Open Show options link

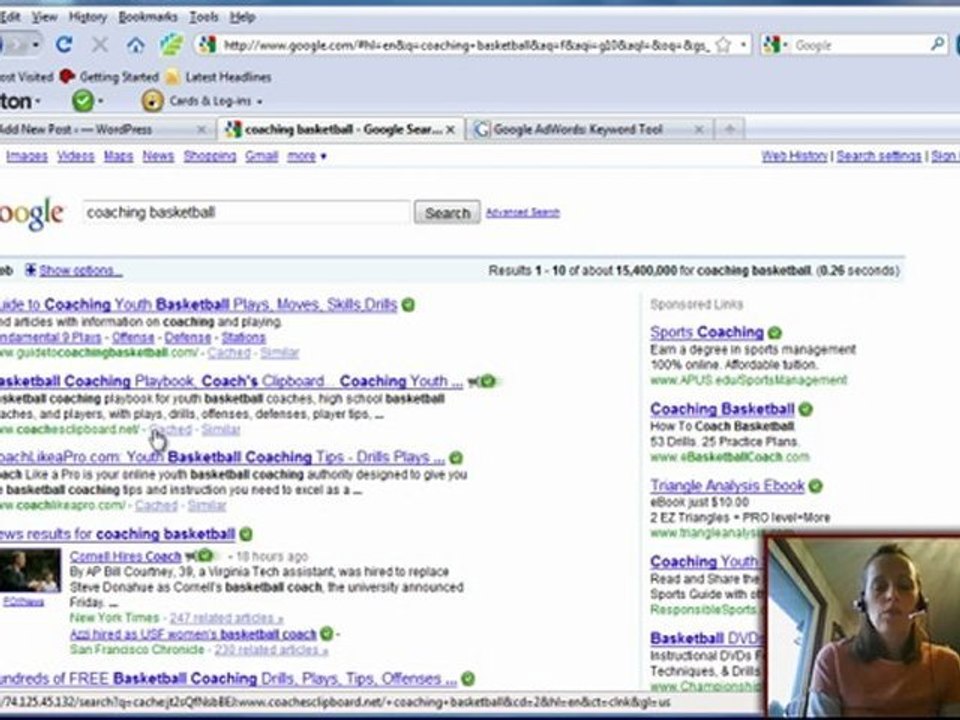(80, 271)
